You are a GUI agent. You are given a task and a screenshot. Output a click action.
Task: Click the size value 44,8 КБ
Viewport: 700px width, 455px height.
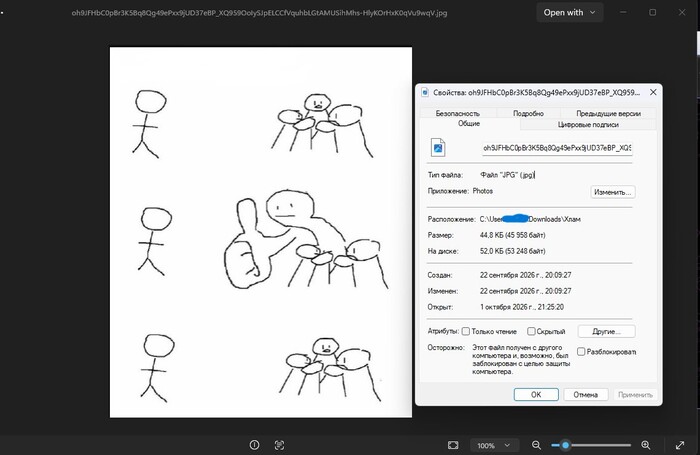coord(512,235)
